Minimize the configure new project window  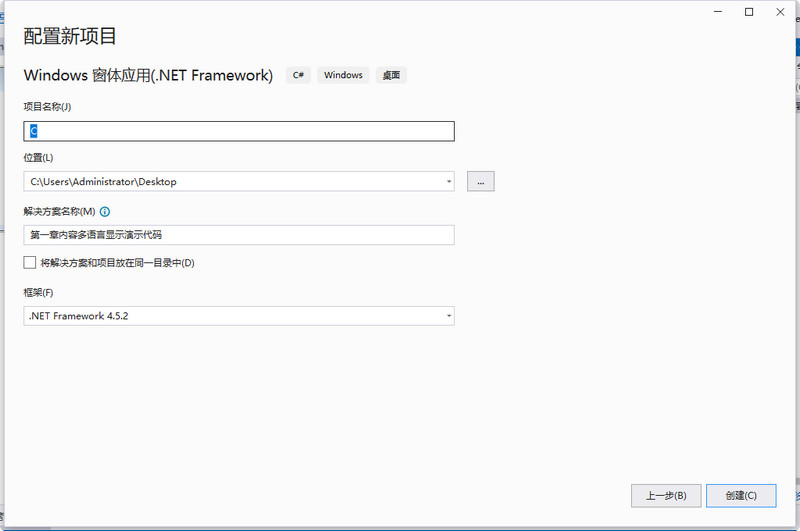click(718, 12)
